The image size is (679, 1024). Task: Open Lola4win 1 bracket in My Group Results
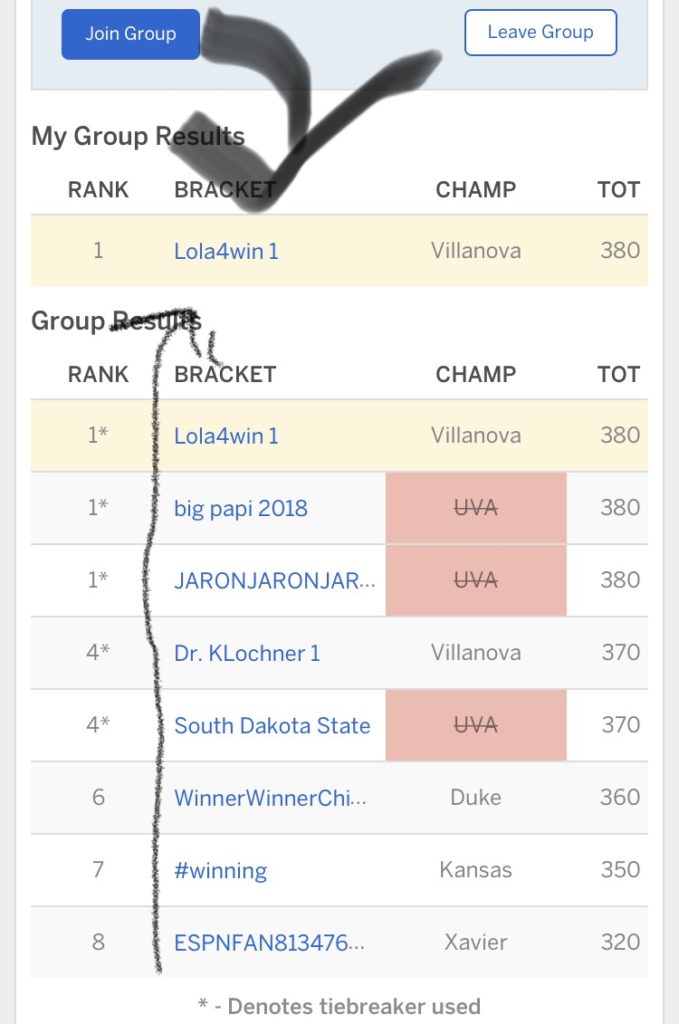coord(226,251)
